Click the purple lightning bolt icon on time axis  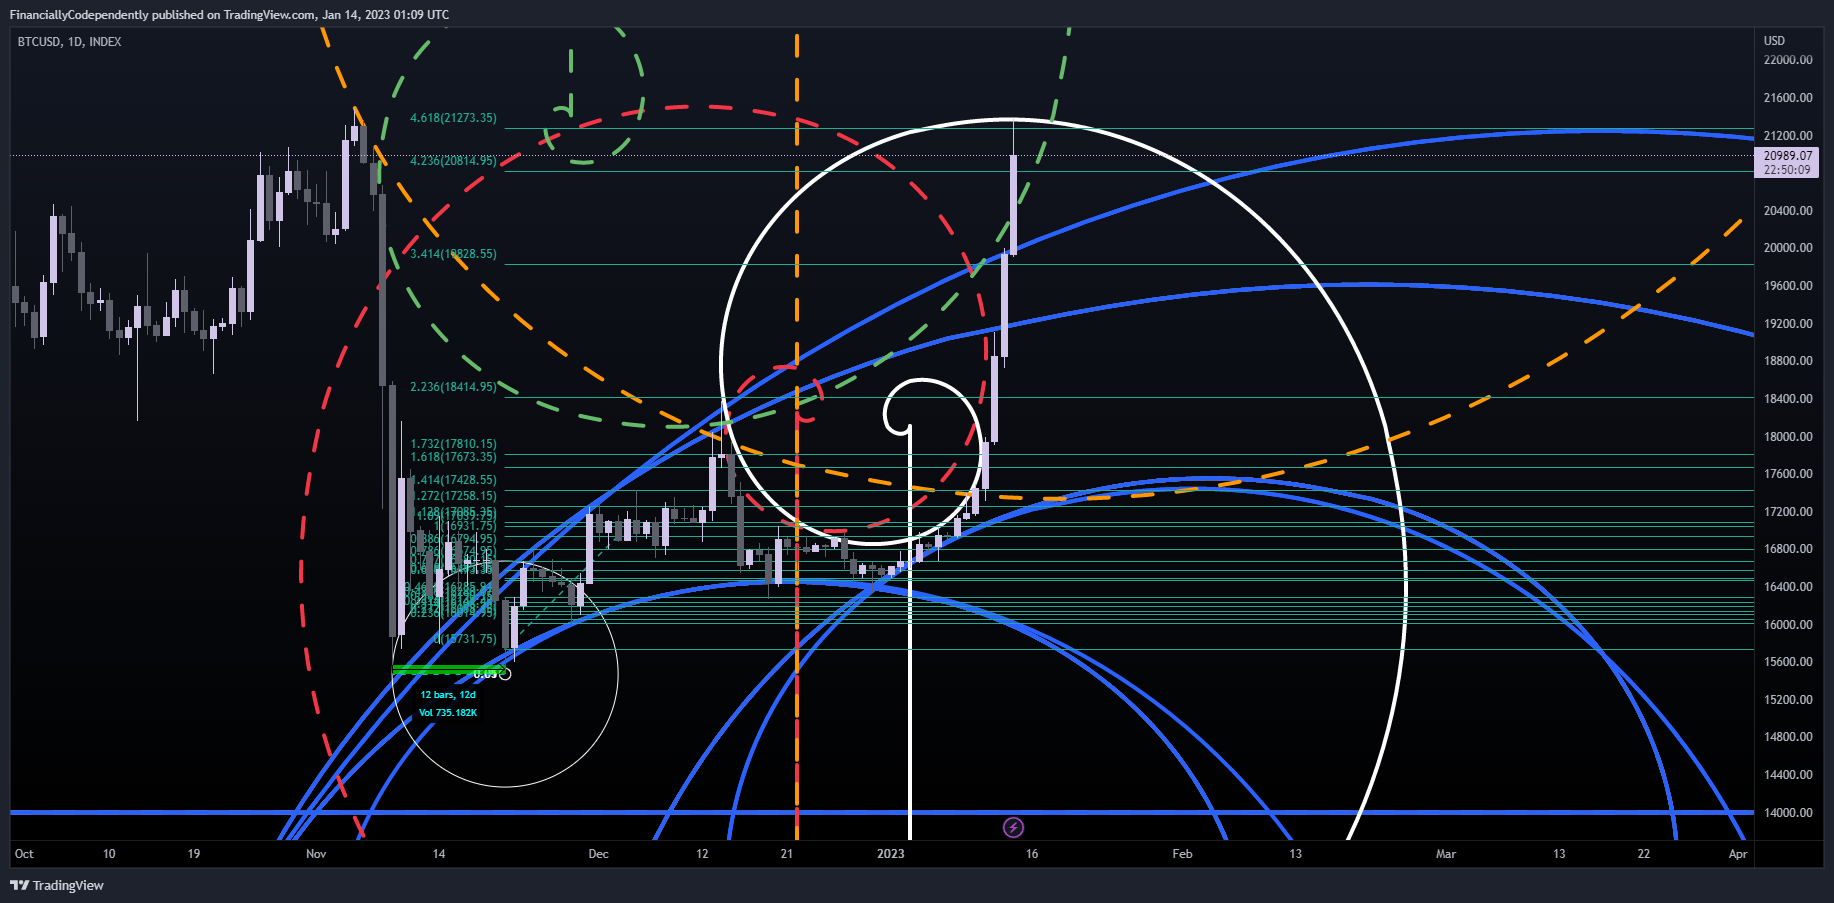(1013, 827)
